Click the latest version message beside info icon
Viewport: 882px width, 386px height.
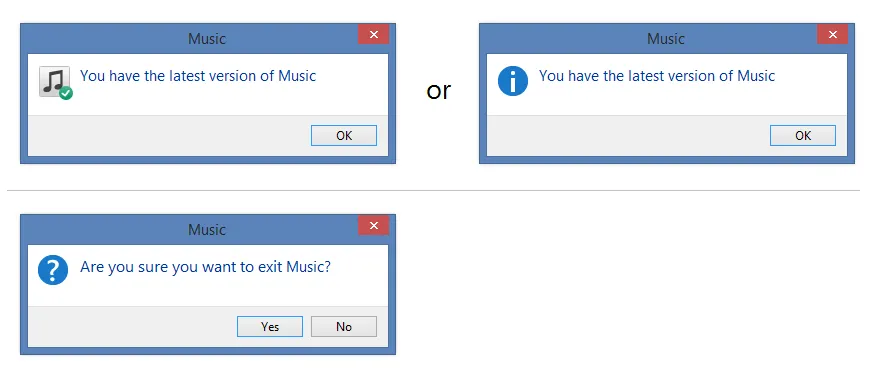657,76
